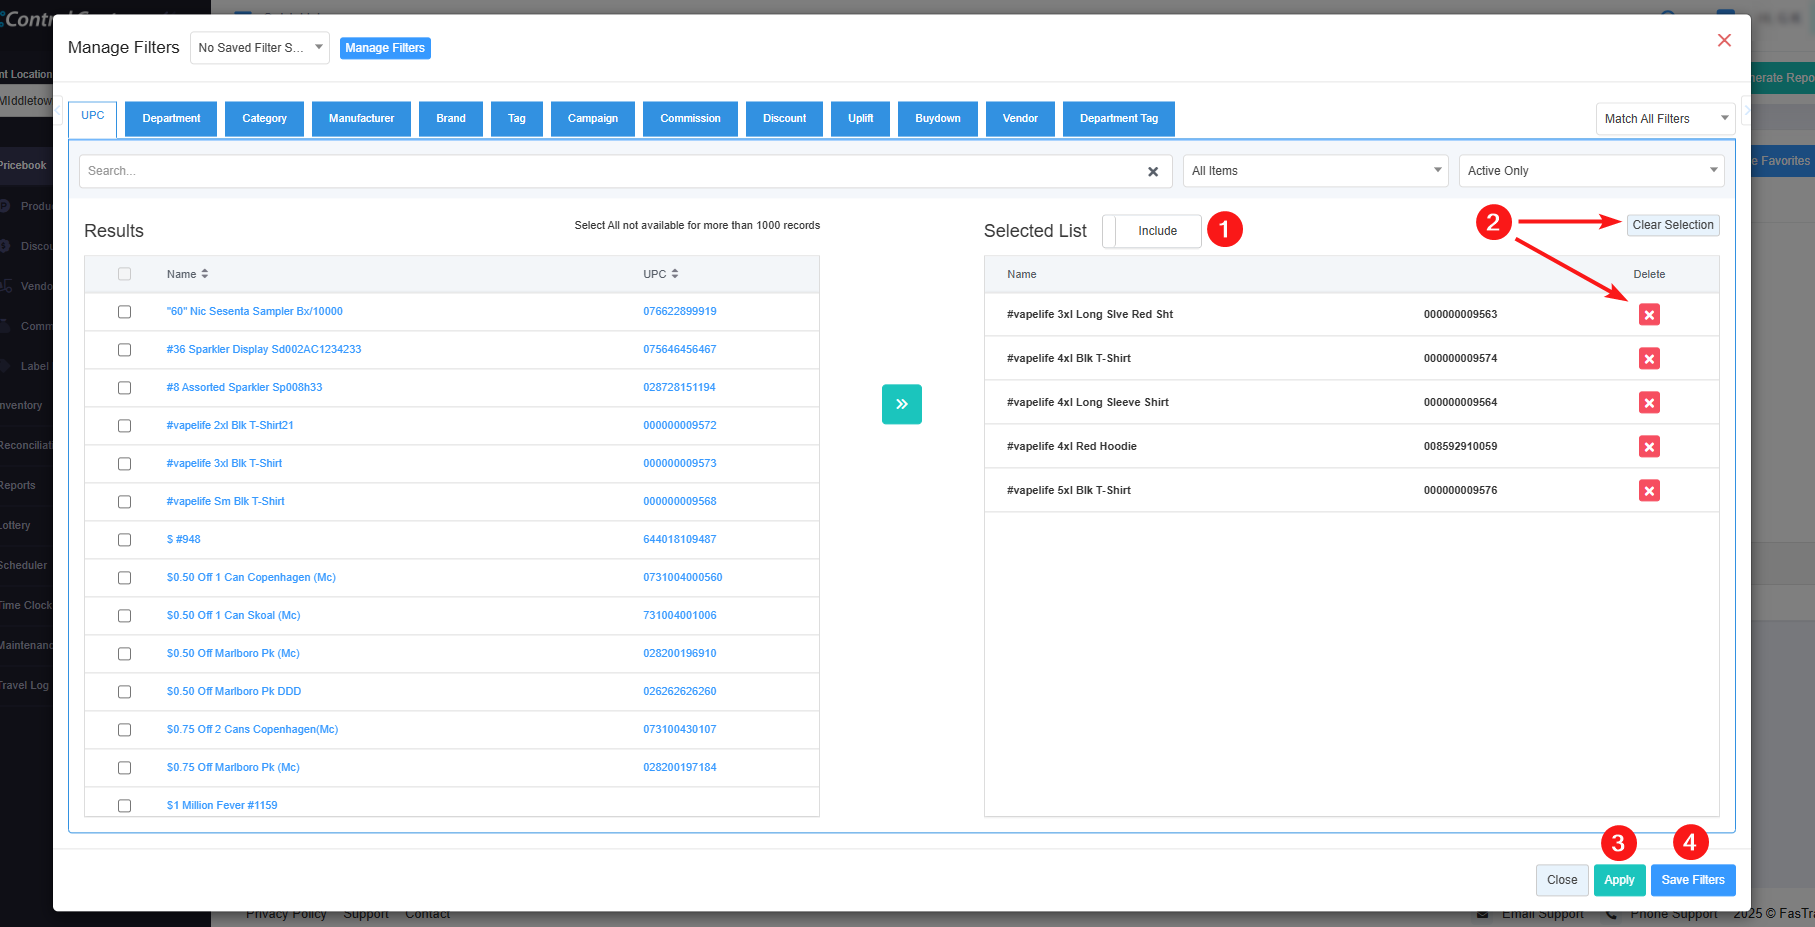Click into the Search input field

tap(610, 171)
